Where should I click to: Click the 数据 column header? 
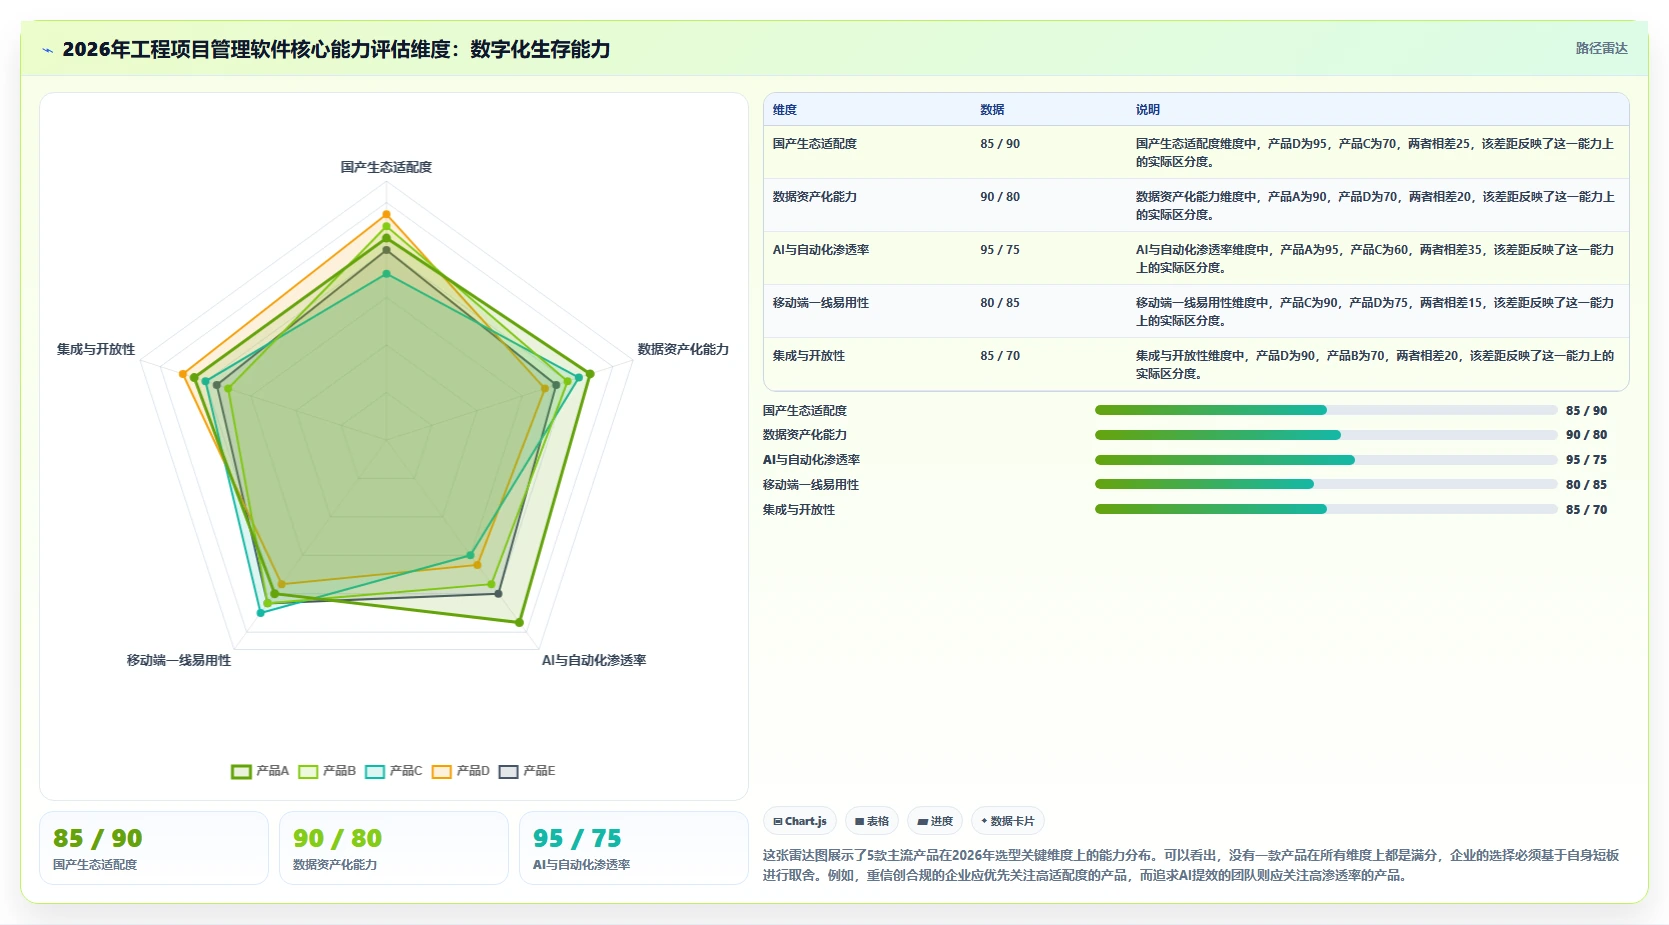click(992, 110)
